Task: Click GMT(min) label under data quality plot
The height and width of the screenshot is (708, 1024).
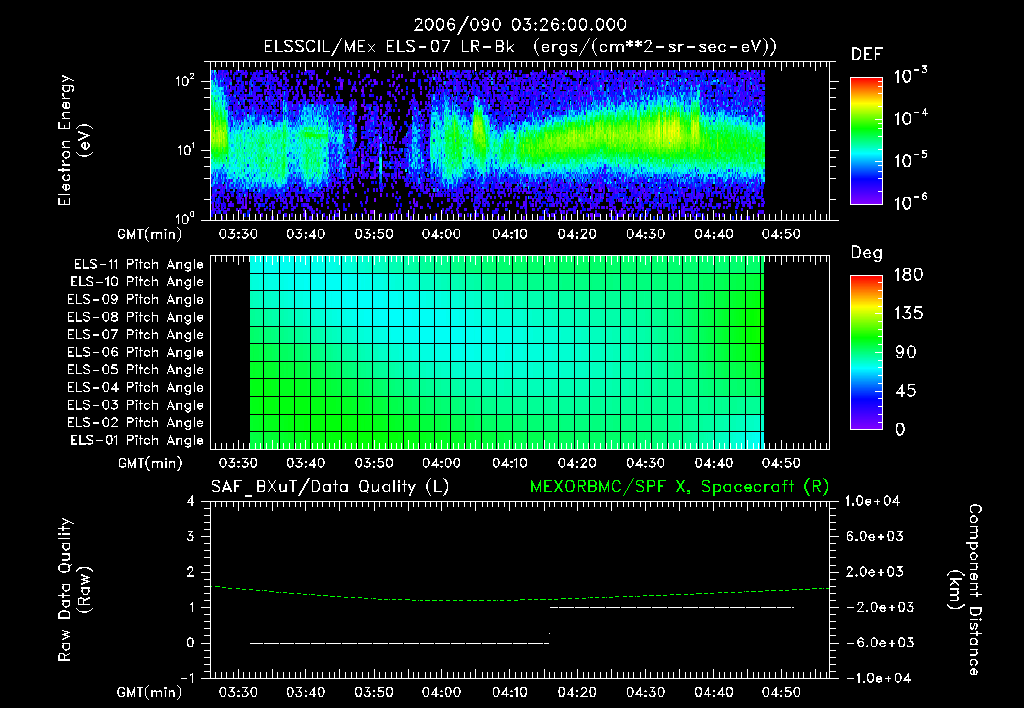Action: click(150, 693)
